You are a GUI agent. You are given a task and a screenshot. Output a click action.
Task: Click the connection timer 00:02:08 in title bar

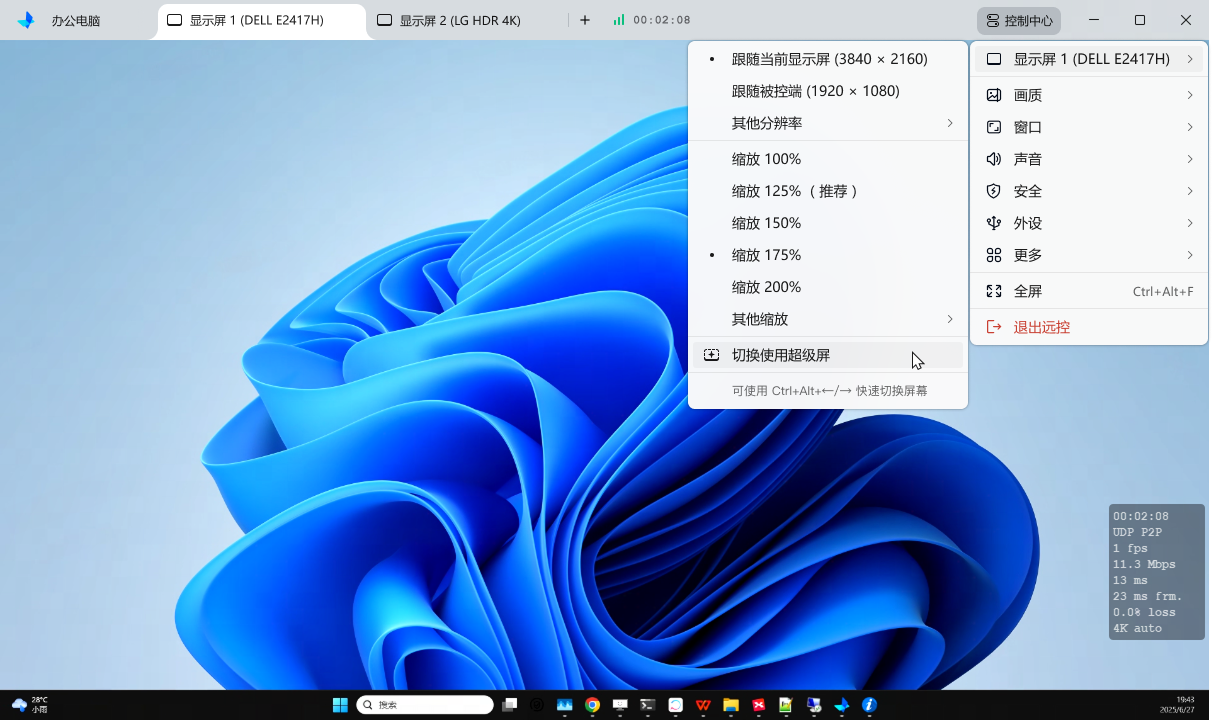pos(662,20)
